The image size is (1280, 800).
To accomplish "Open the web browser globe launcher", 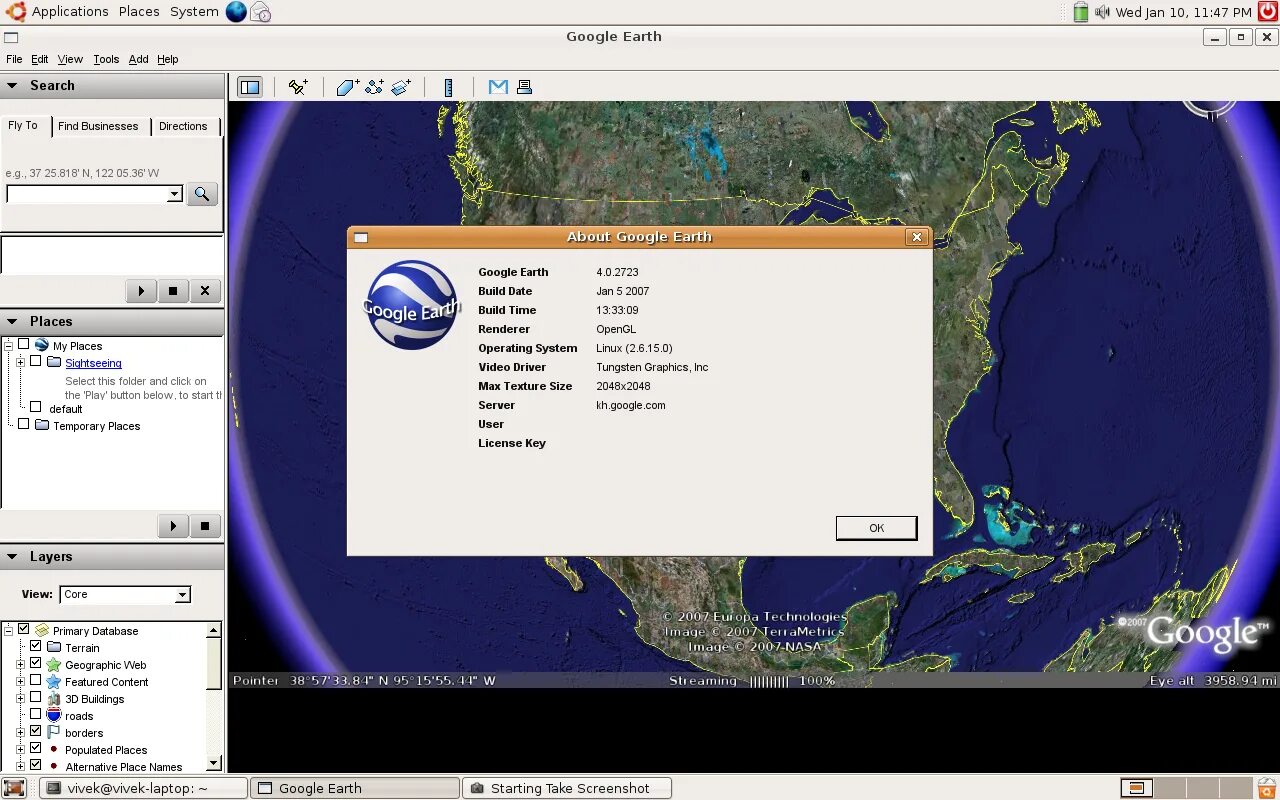I will point(236,12).
